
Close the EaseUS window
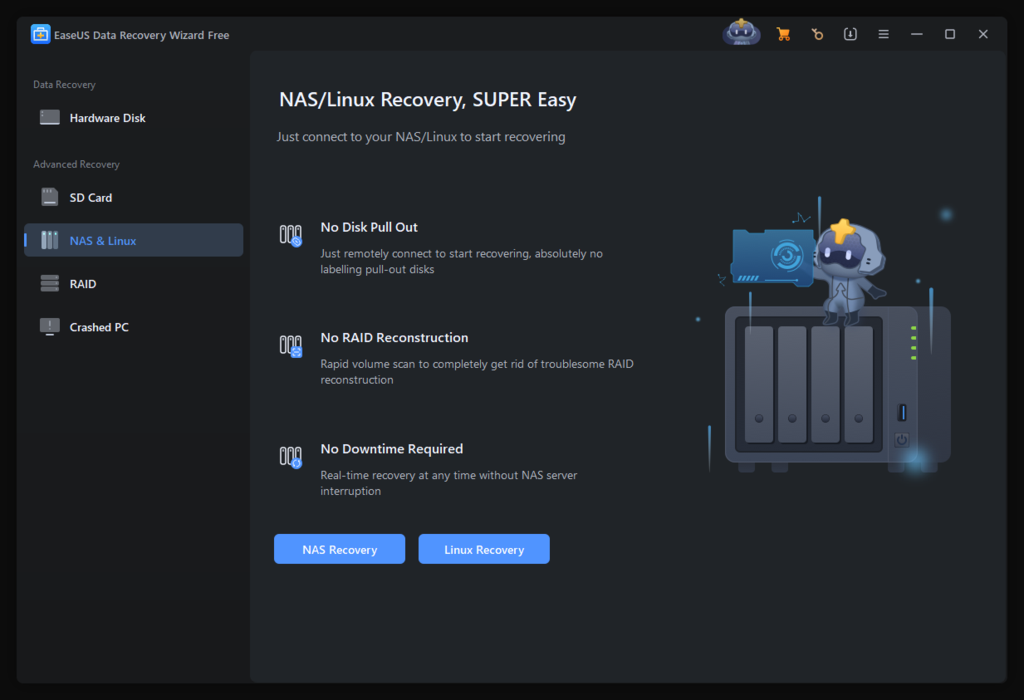[984, 34]
